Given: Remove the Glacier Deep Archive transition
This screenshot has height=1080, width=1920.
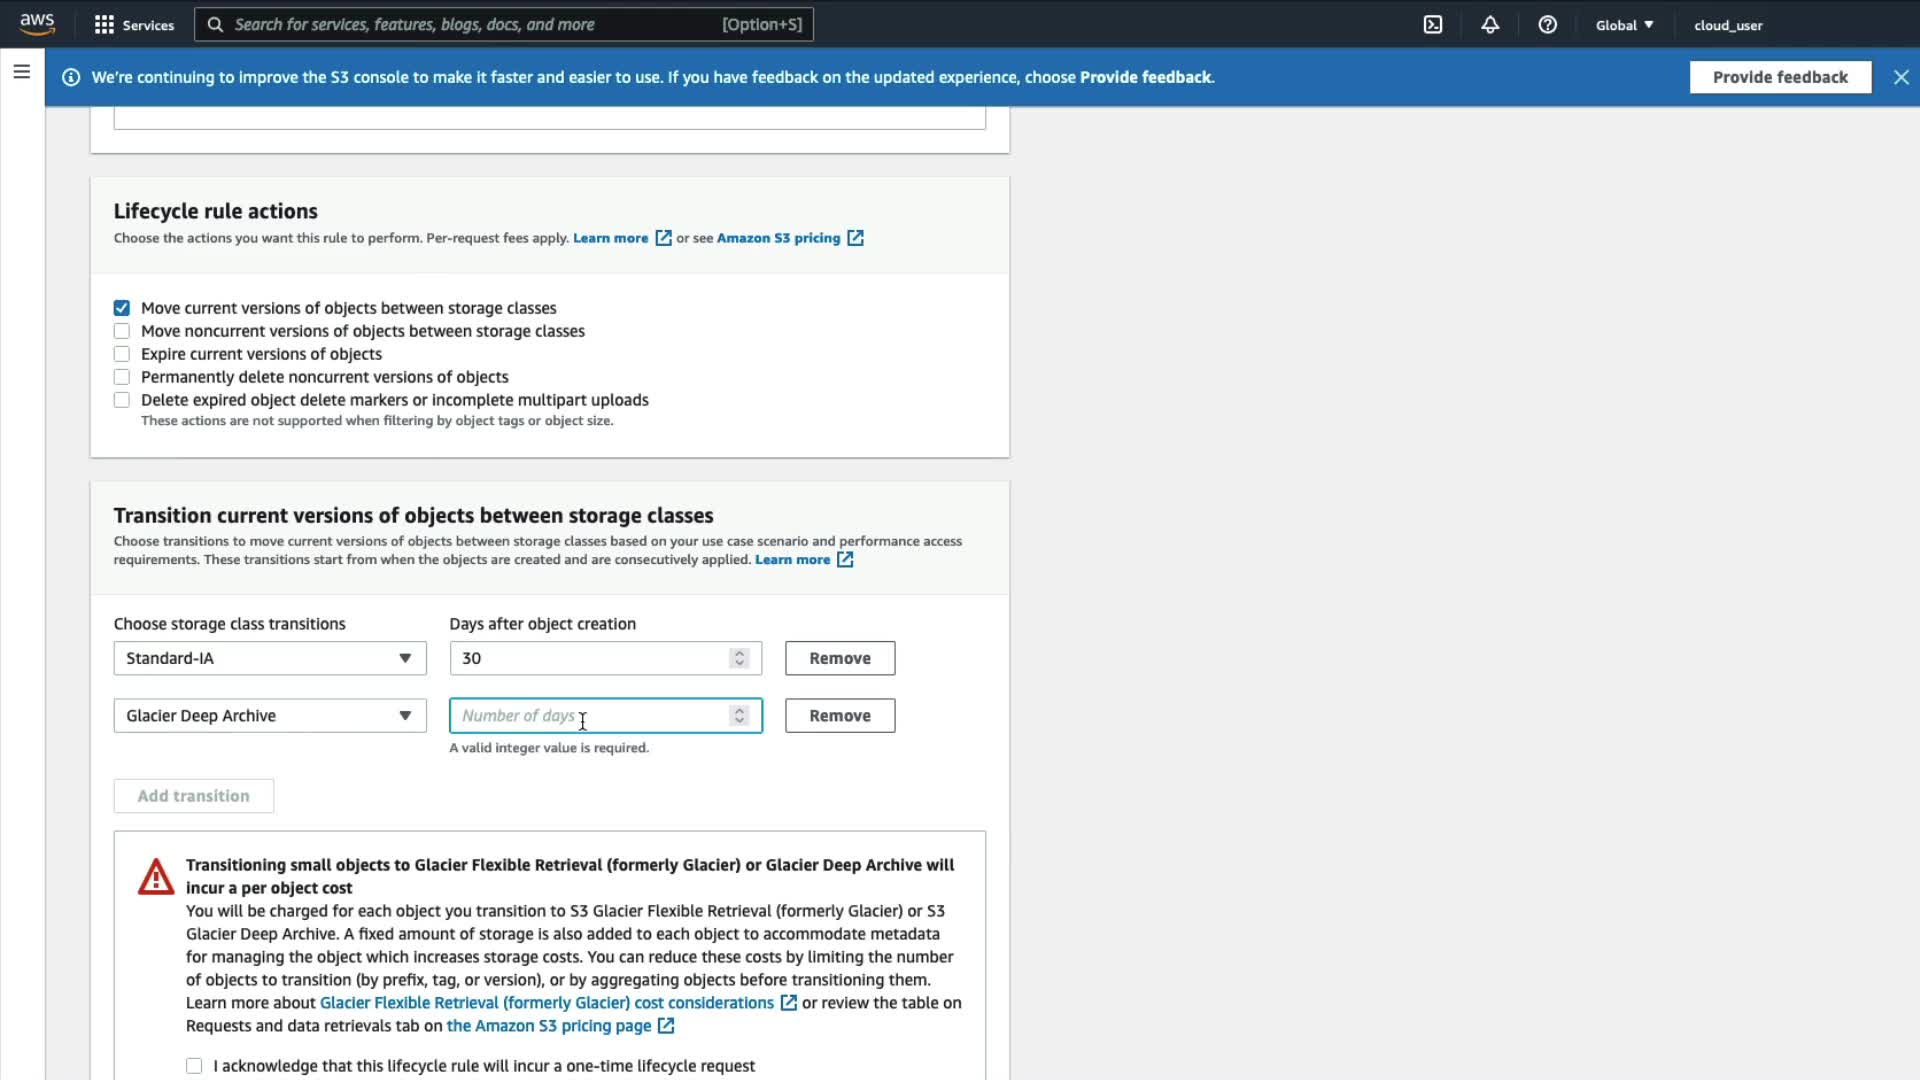Looking at the screenshot, I should click(839, 716).
